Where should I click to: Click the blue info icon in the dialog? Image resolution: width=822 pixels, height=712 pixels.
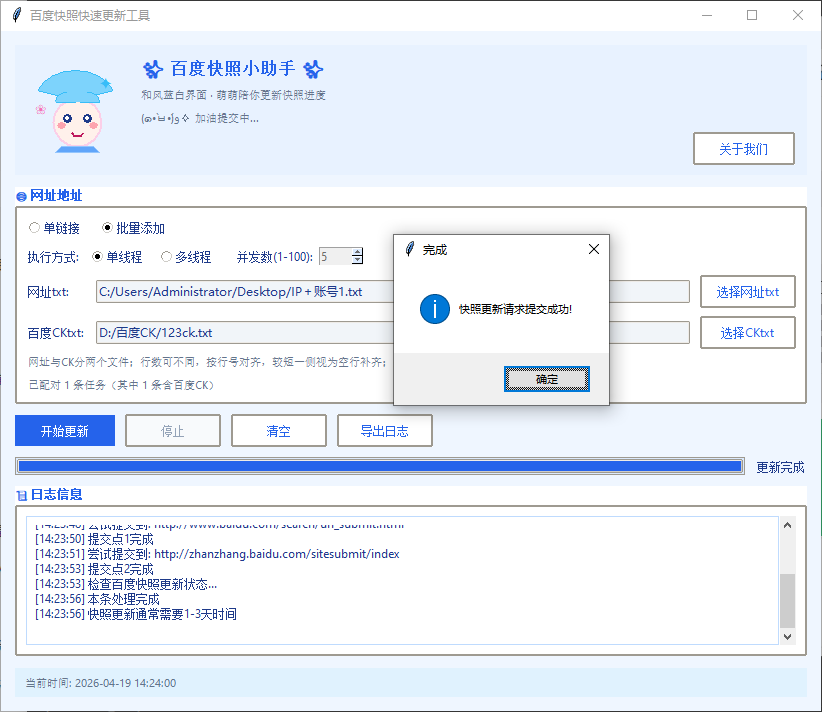434,310
